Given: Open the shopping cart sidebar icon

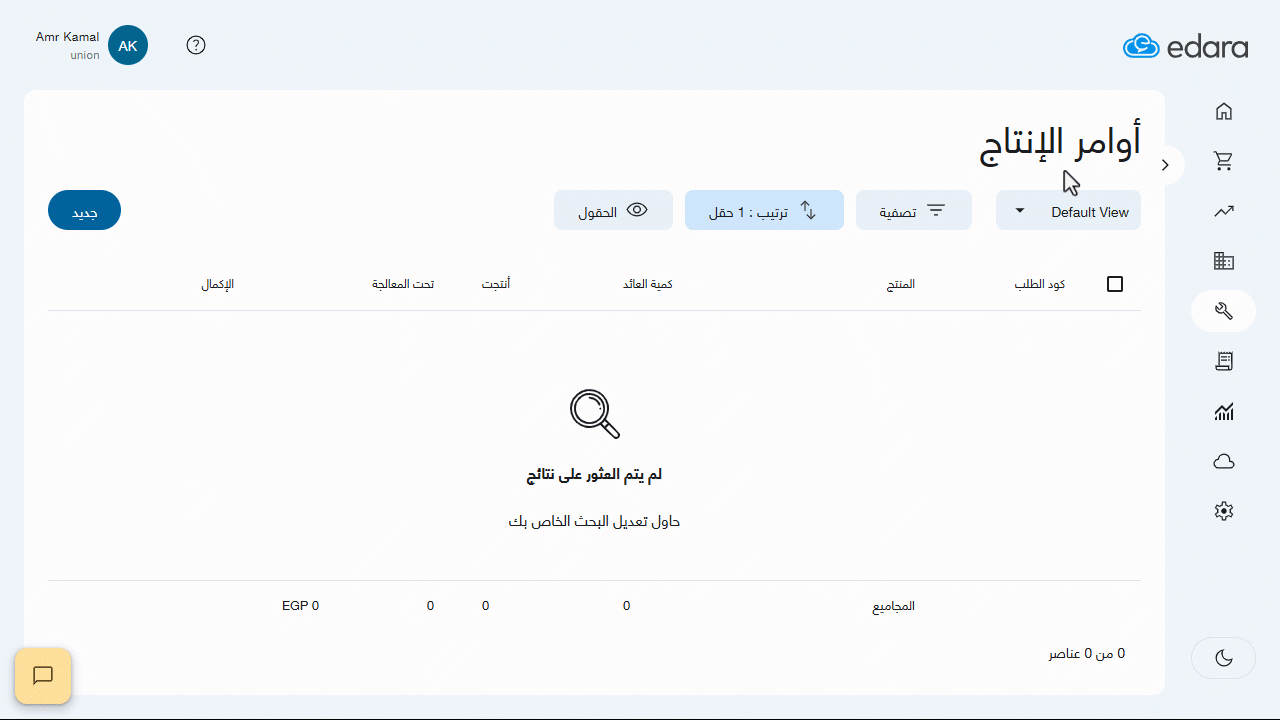Looking at the screenshot, I should click(x=1223, y=161).
